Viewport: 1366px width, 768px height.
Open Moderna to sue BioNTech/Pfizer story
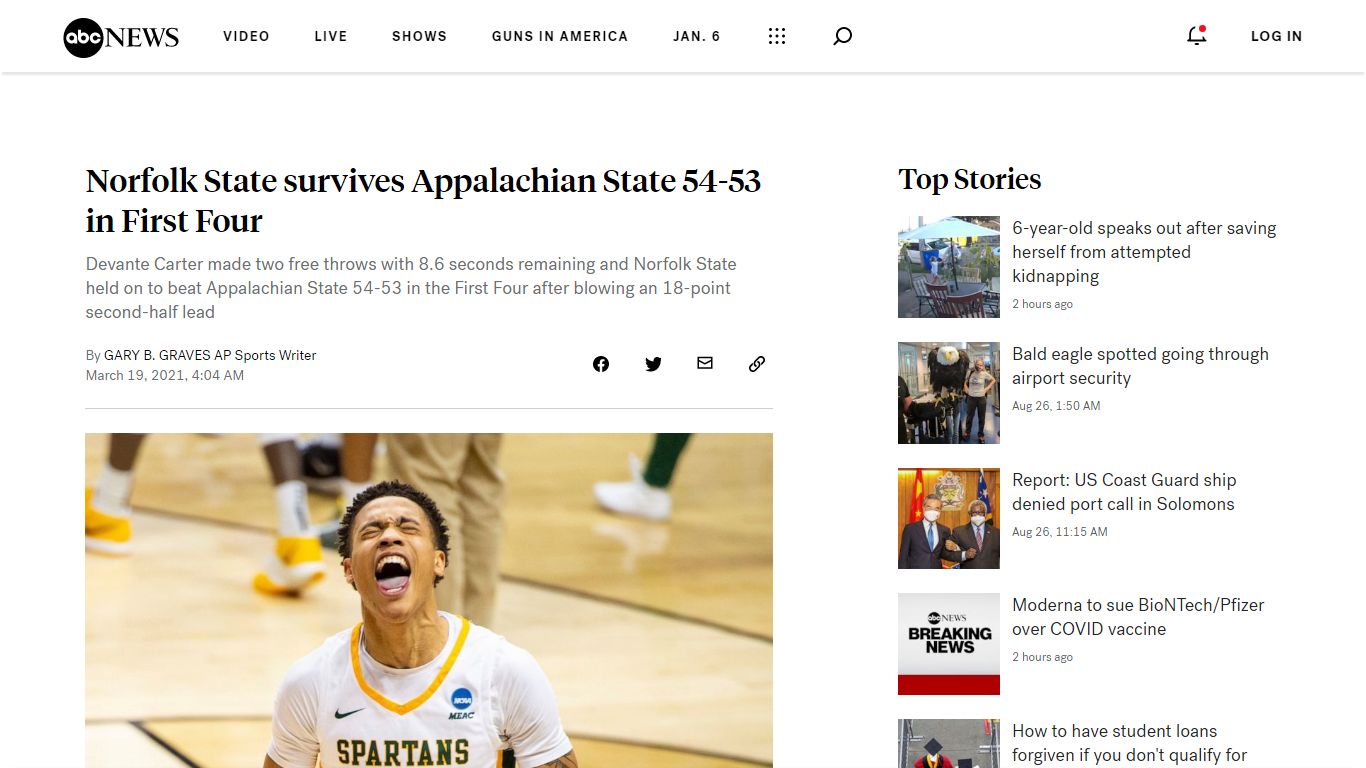(1138, 617)
